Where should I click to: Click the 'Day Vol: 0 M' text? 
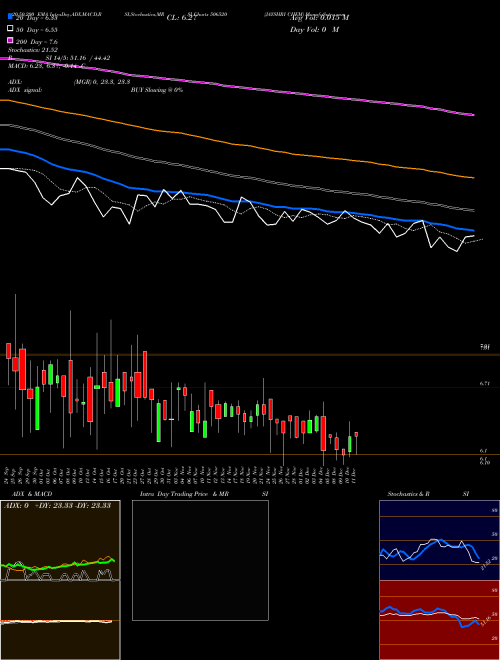coord(314,29)
